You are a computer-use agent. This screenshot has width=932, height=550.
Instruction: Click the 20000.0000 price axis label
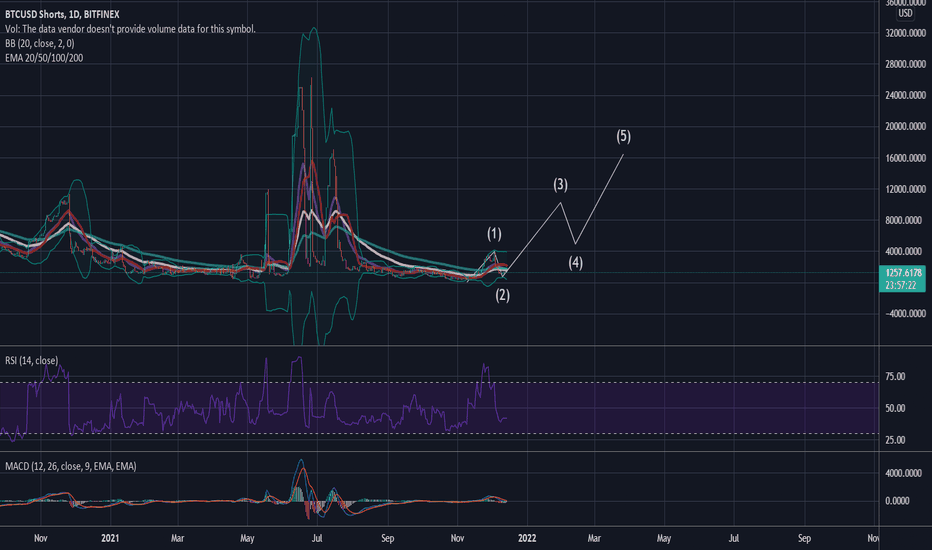905,127
